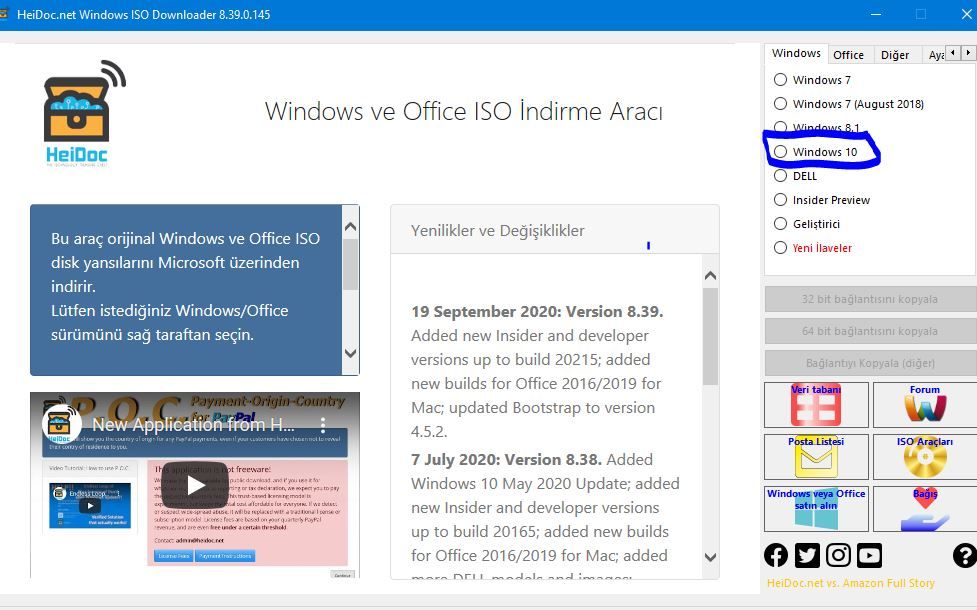Click the 7 July 2020 Version 8.38 entry
977x610 pixels.
[x=506, y=460]
